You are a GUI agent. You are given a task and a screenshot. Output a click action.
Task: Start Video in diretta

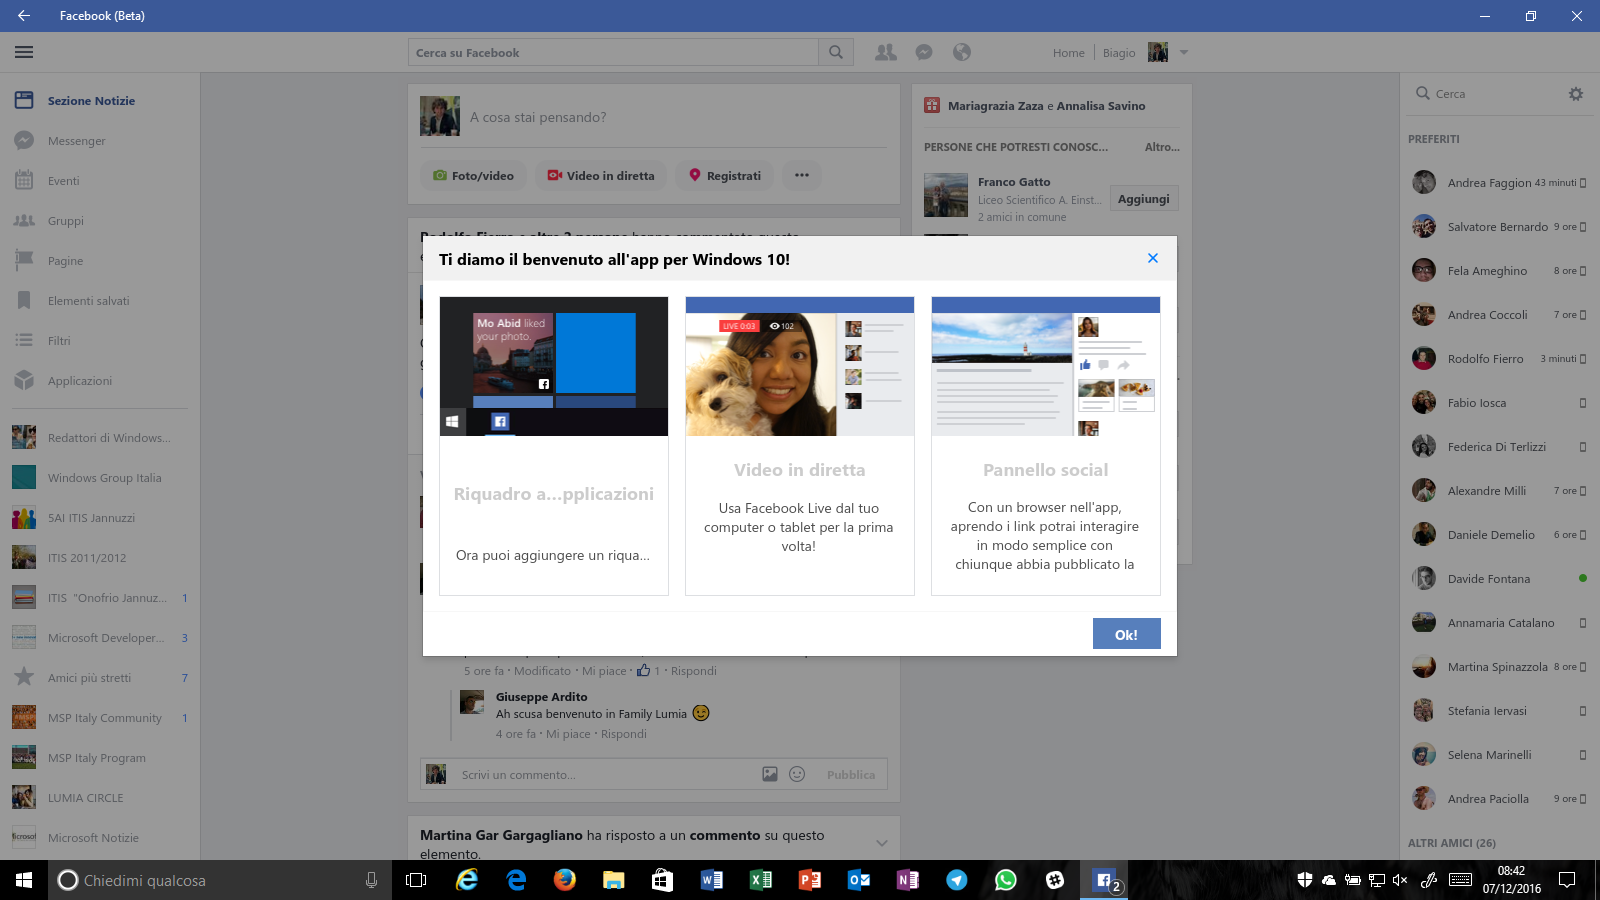(x=600, y=175)
